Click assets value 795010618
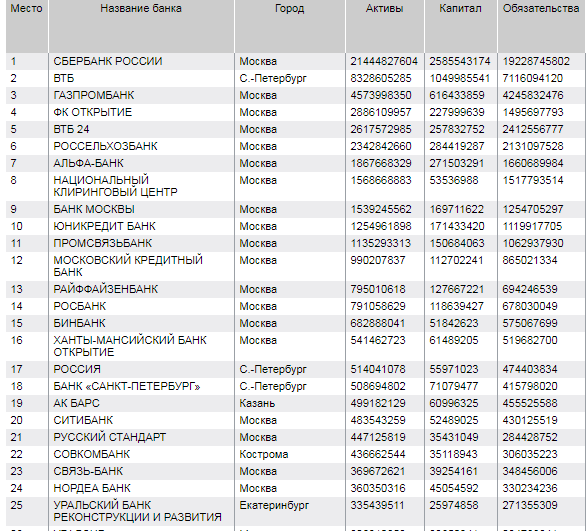Screen dimensions: 586x531 377,289
